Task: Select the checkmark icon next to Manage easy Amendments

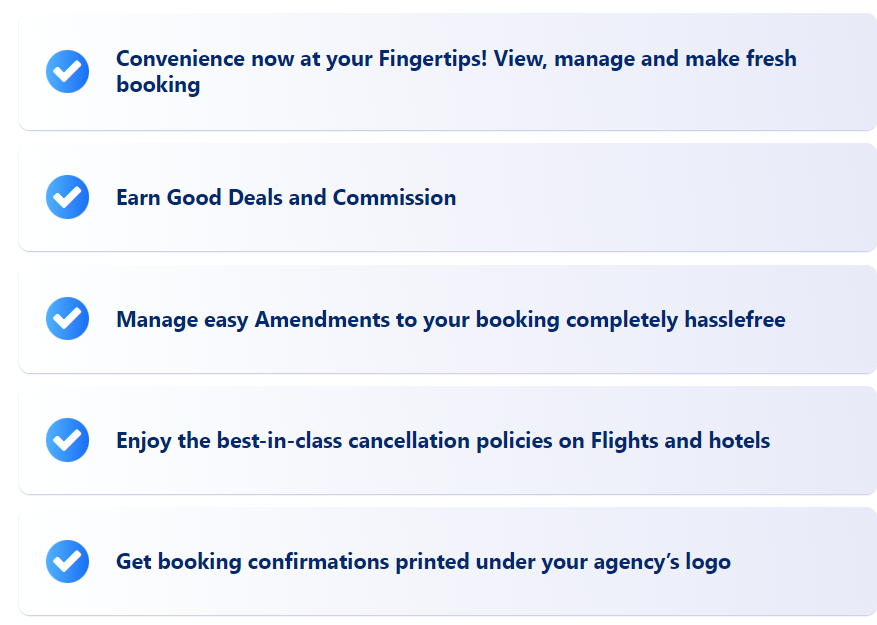Action: (67, 318)
